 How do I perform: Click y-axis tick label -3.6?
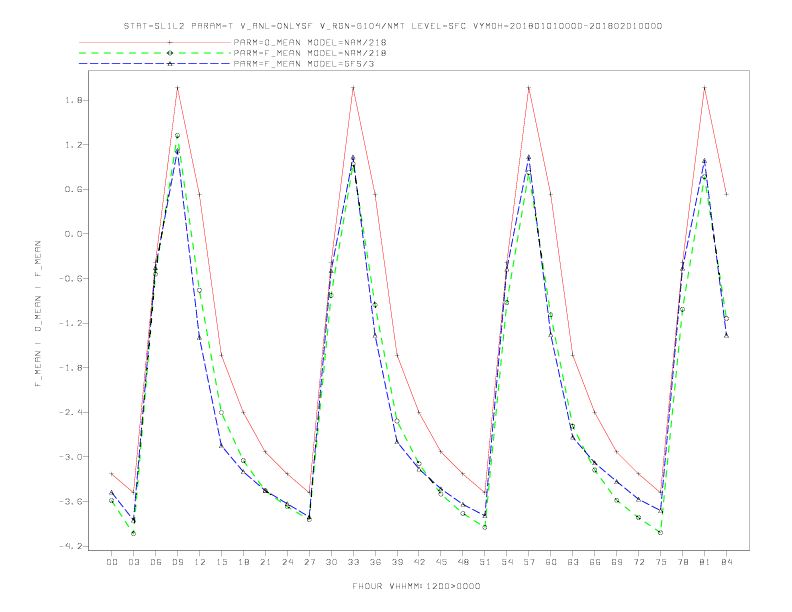coord(71,501)
